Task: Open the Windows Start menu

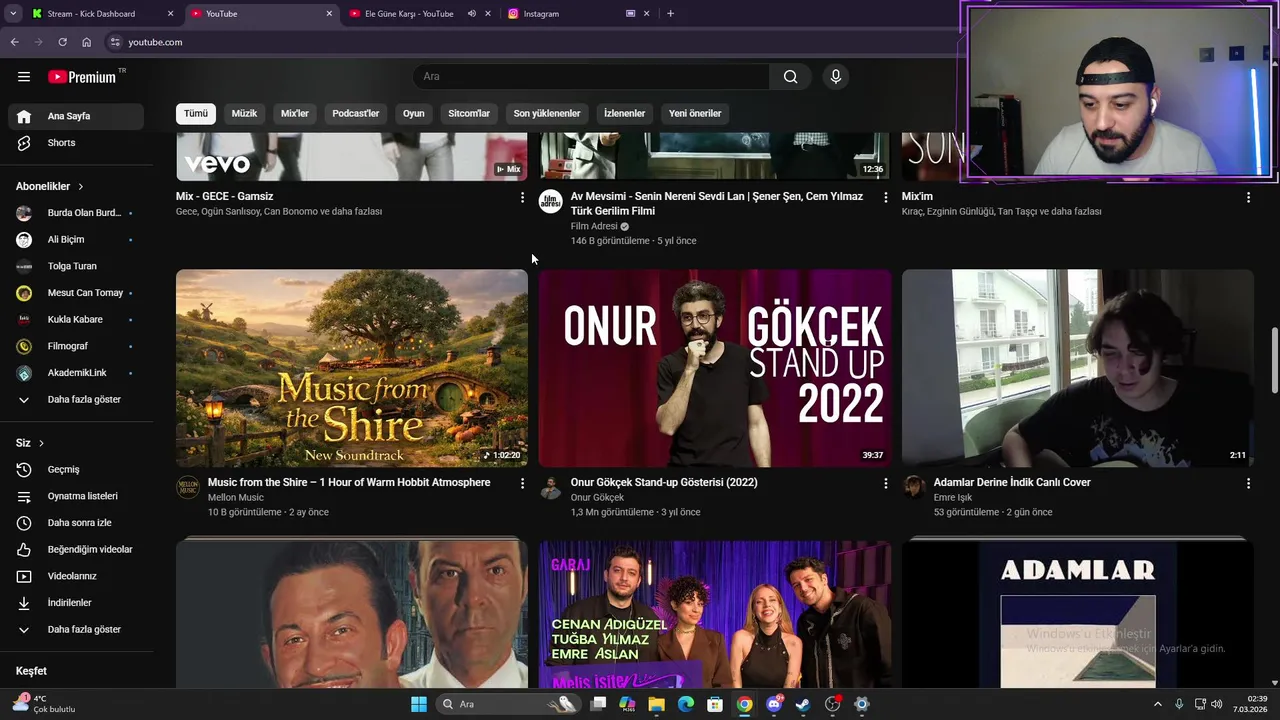Action: click(x=418, y=704)
